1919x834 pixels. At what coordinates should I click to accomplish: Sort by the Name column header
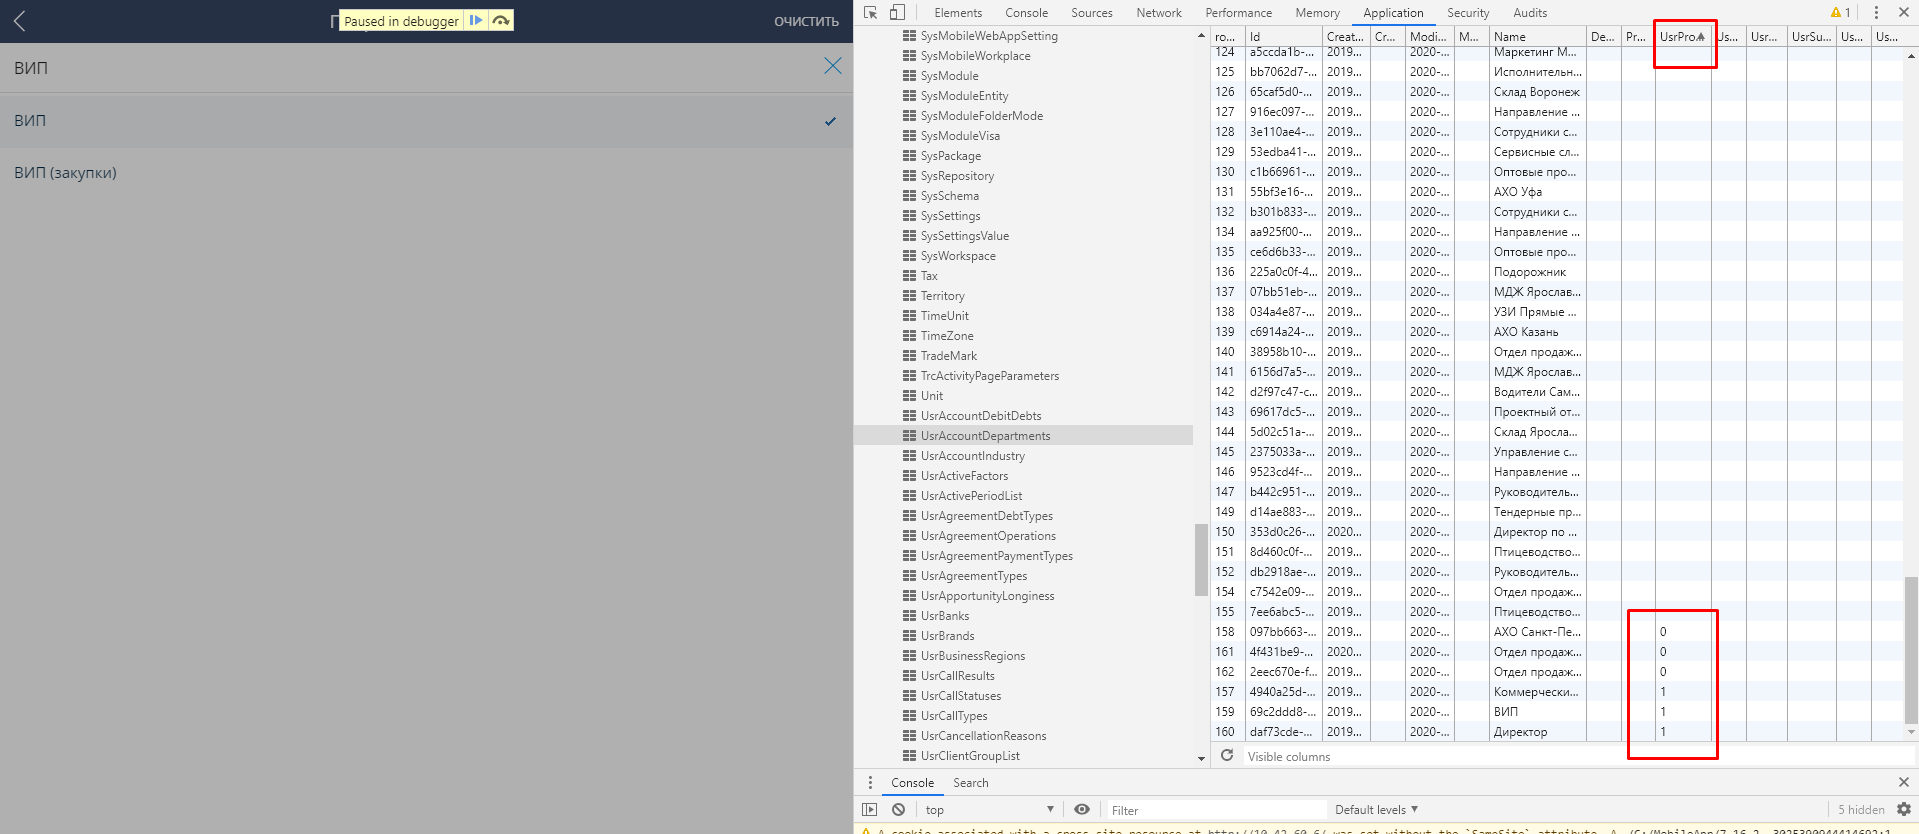1537,37
